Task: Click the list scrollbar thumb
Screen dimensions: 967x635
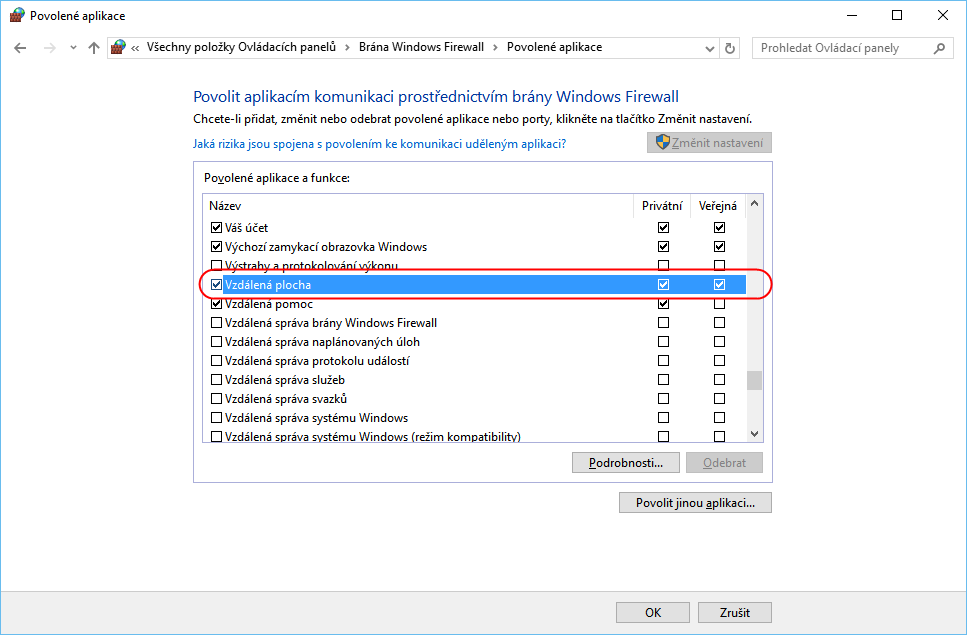Action: coord(754,380)
